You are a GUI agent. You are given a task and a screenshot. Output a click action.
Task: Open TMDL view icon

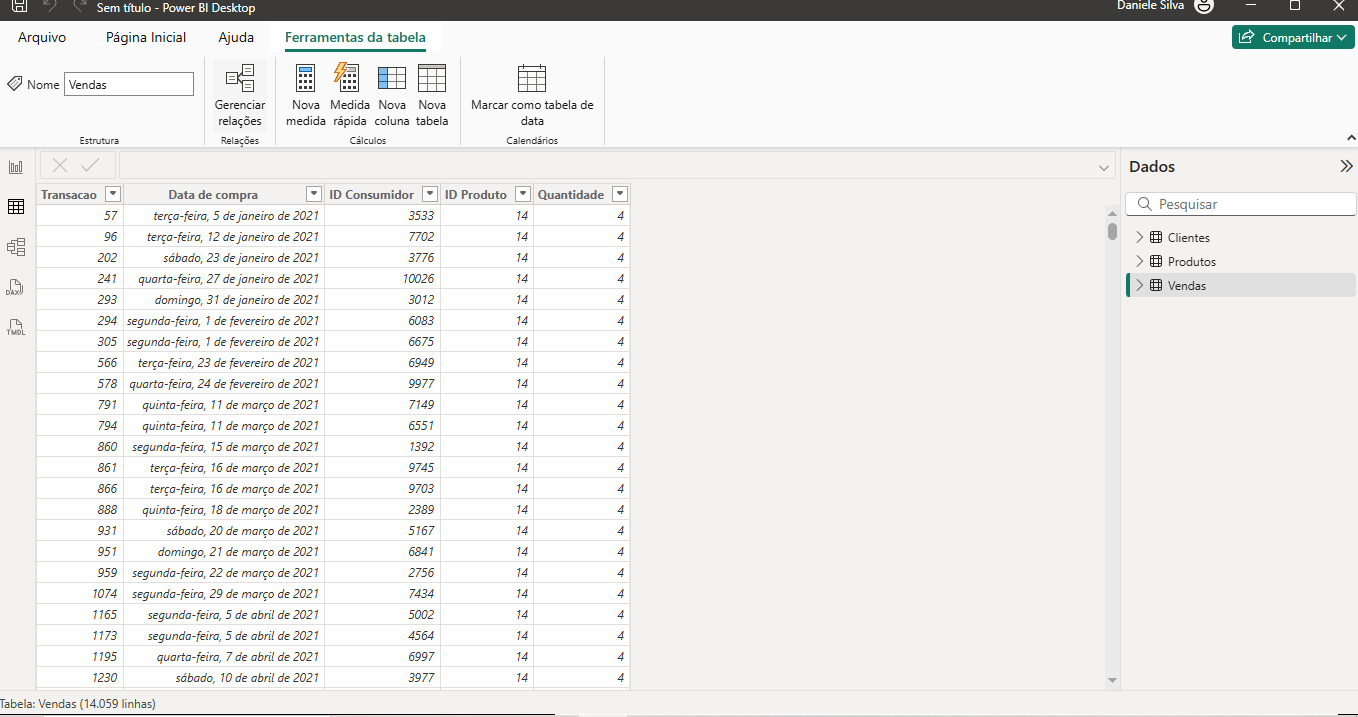[16, 327]
